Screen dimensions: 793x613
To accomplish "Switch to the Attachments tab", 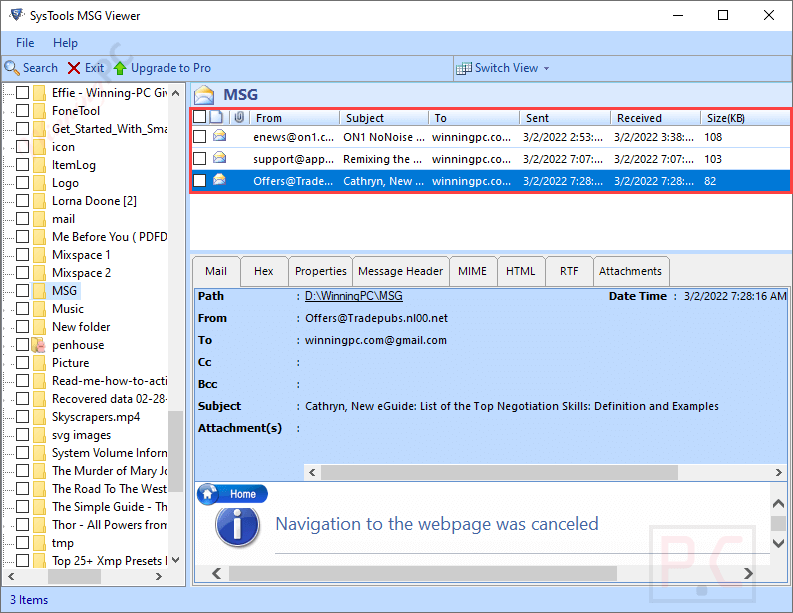I will coord(630,272).
